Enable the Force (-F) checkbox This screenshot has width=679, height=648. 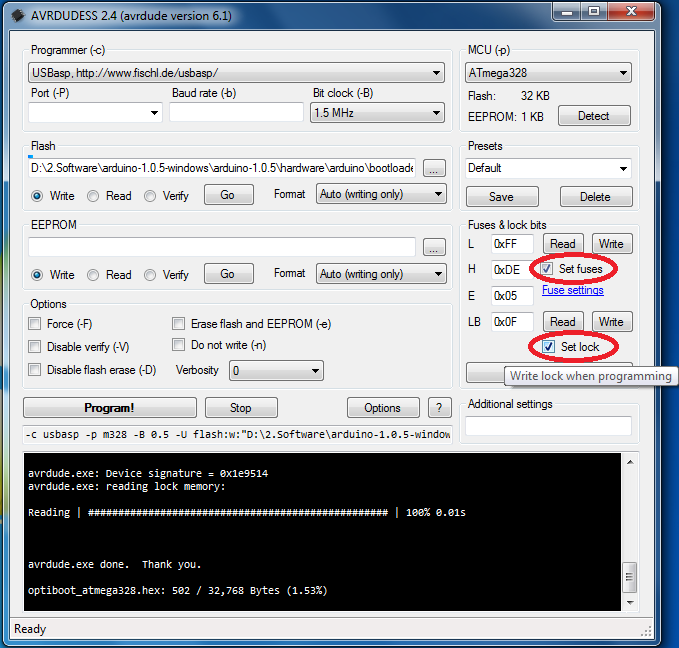(x=35, y=324)
